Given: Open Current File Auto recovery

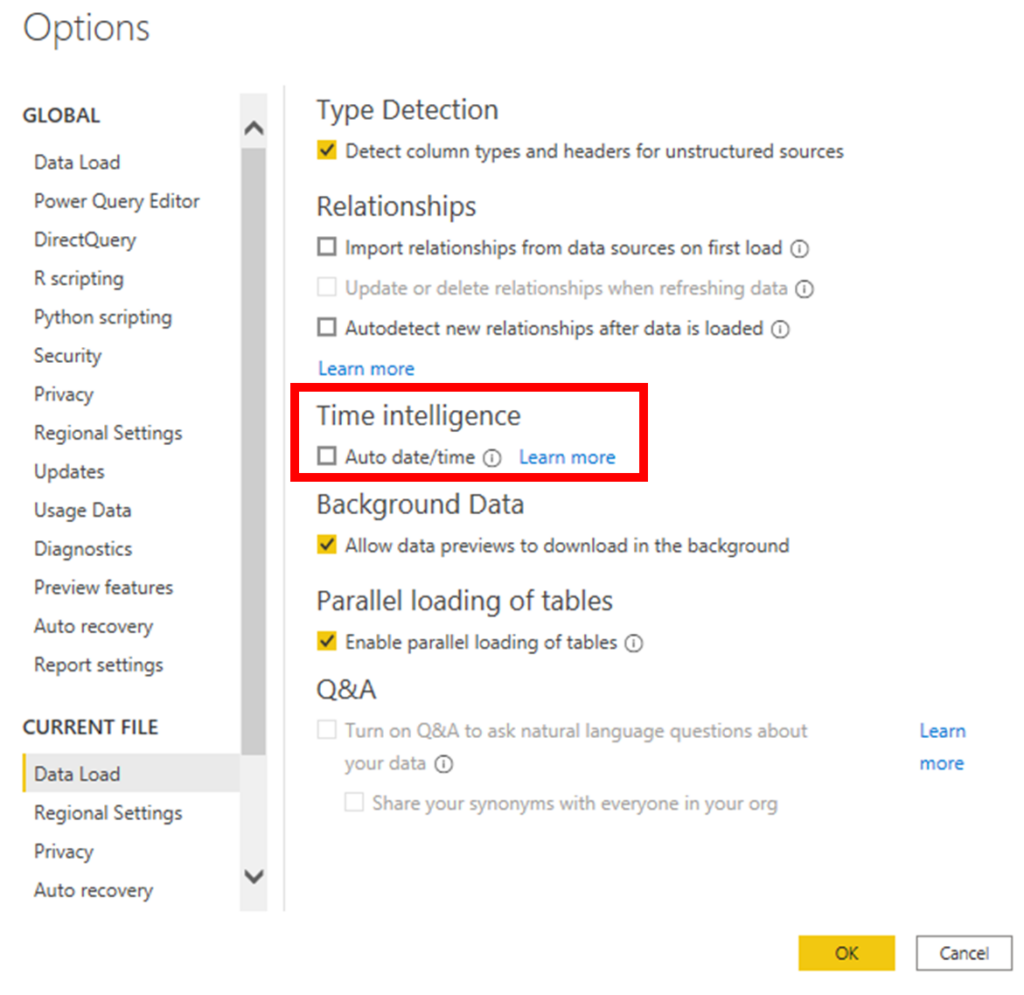Looking at the screenshot, I should tap(93, 891).
